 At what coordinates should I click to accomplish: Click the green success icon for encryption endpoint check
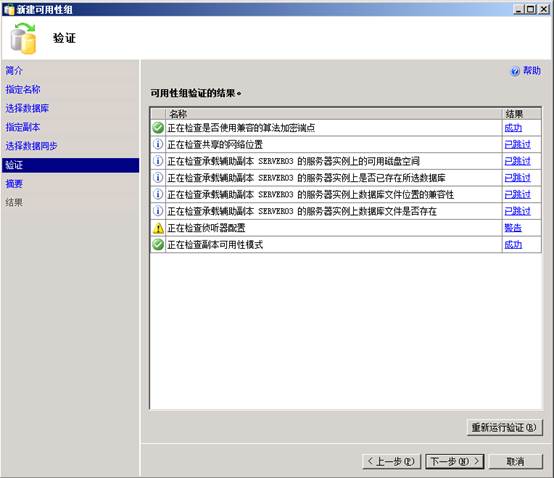click(x=158, y=128)
